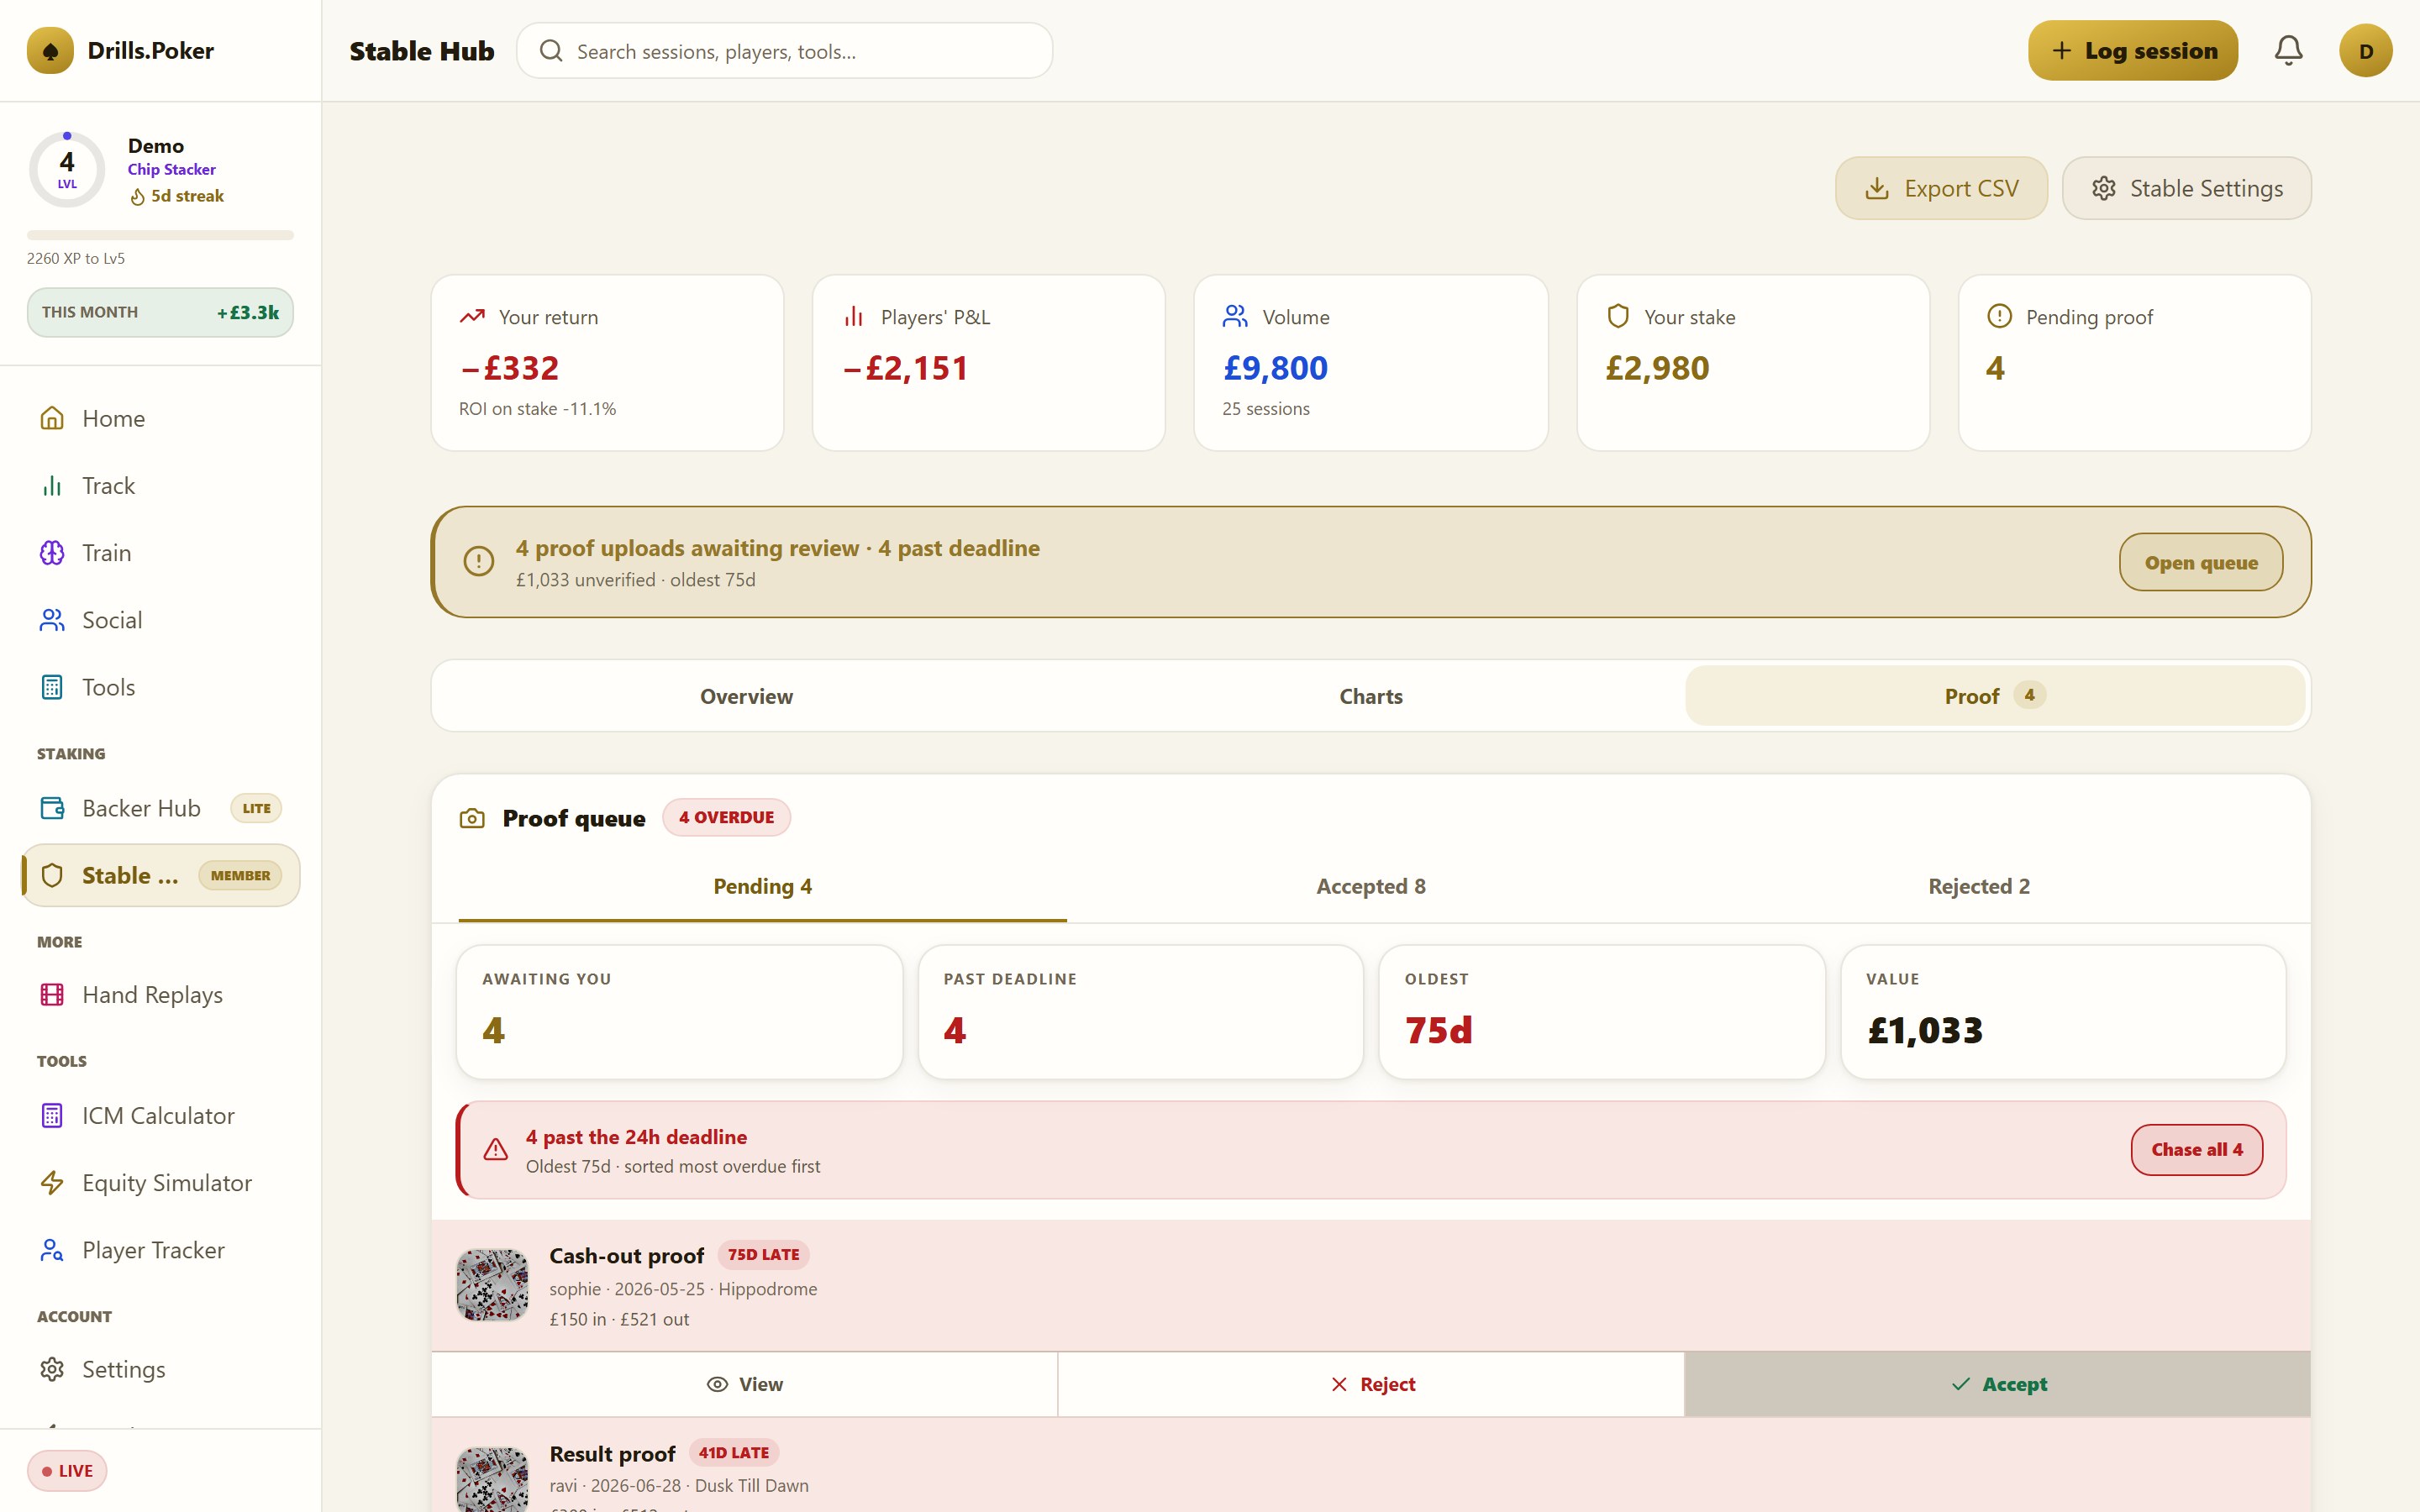Screen dimensions: 2420x1512
Task: Click the streak flame icon
Action: click(138, 197)
